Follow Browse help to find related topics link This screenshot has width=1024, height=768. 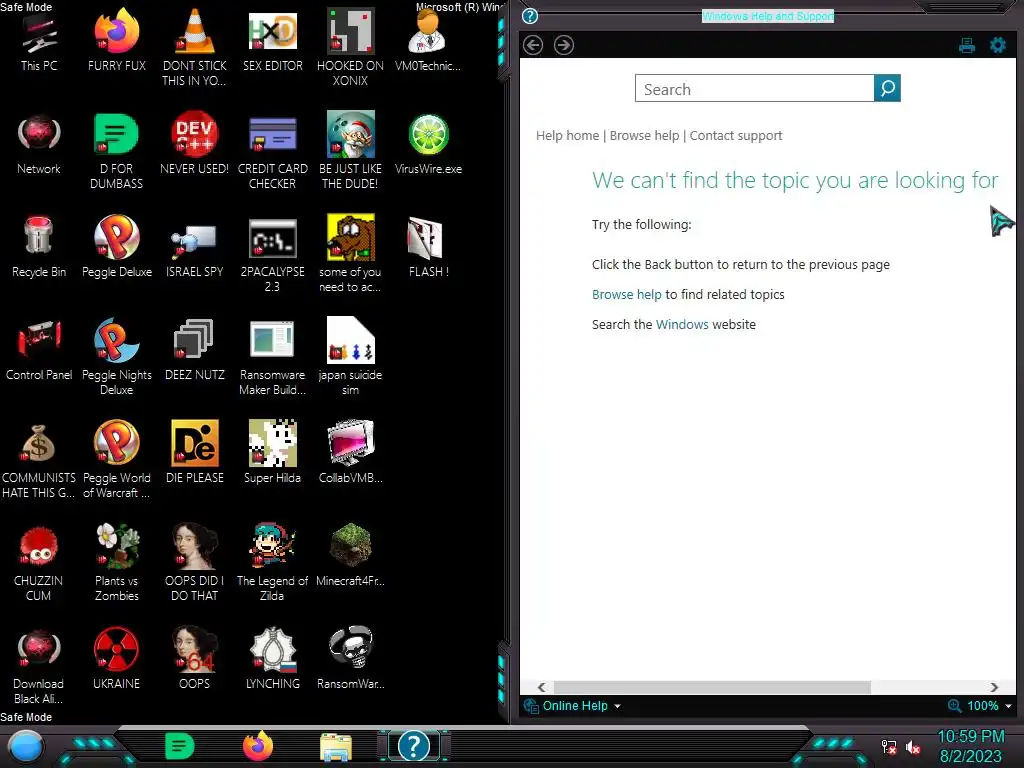click(626, 295)
